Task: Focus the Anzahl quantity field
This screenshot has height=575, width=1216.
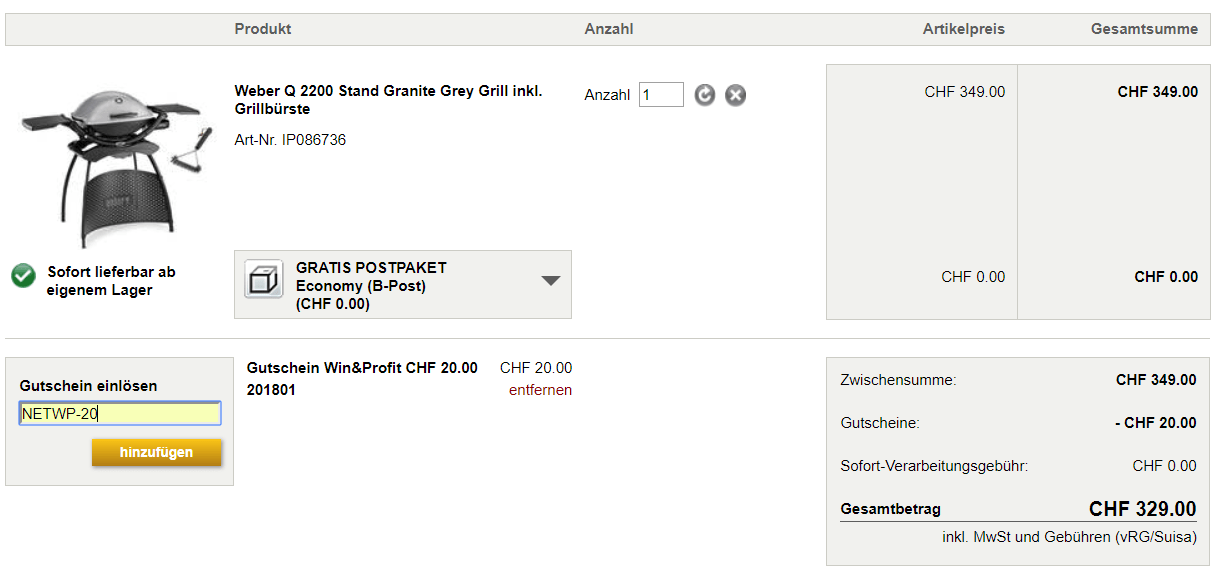Action: coord(661,95)
